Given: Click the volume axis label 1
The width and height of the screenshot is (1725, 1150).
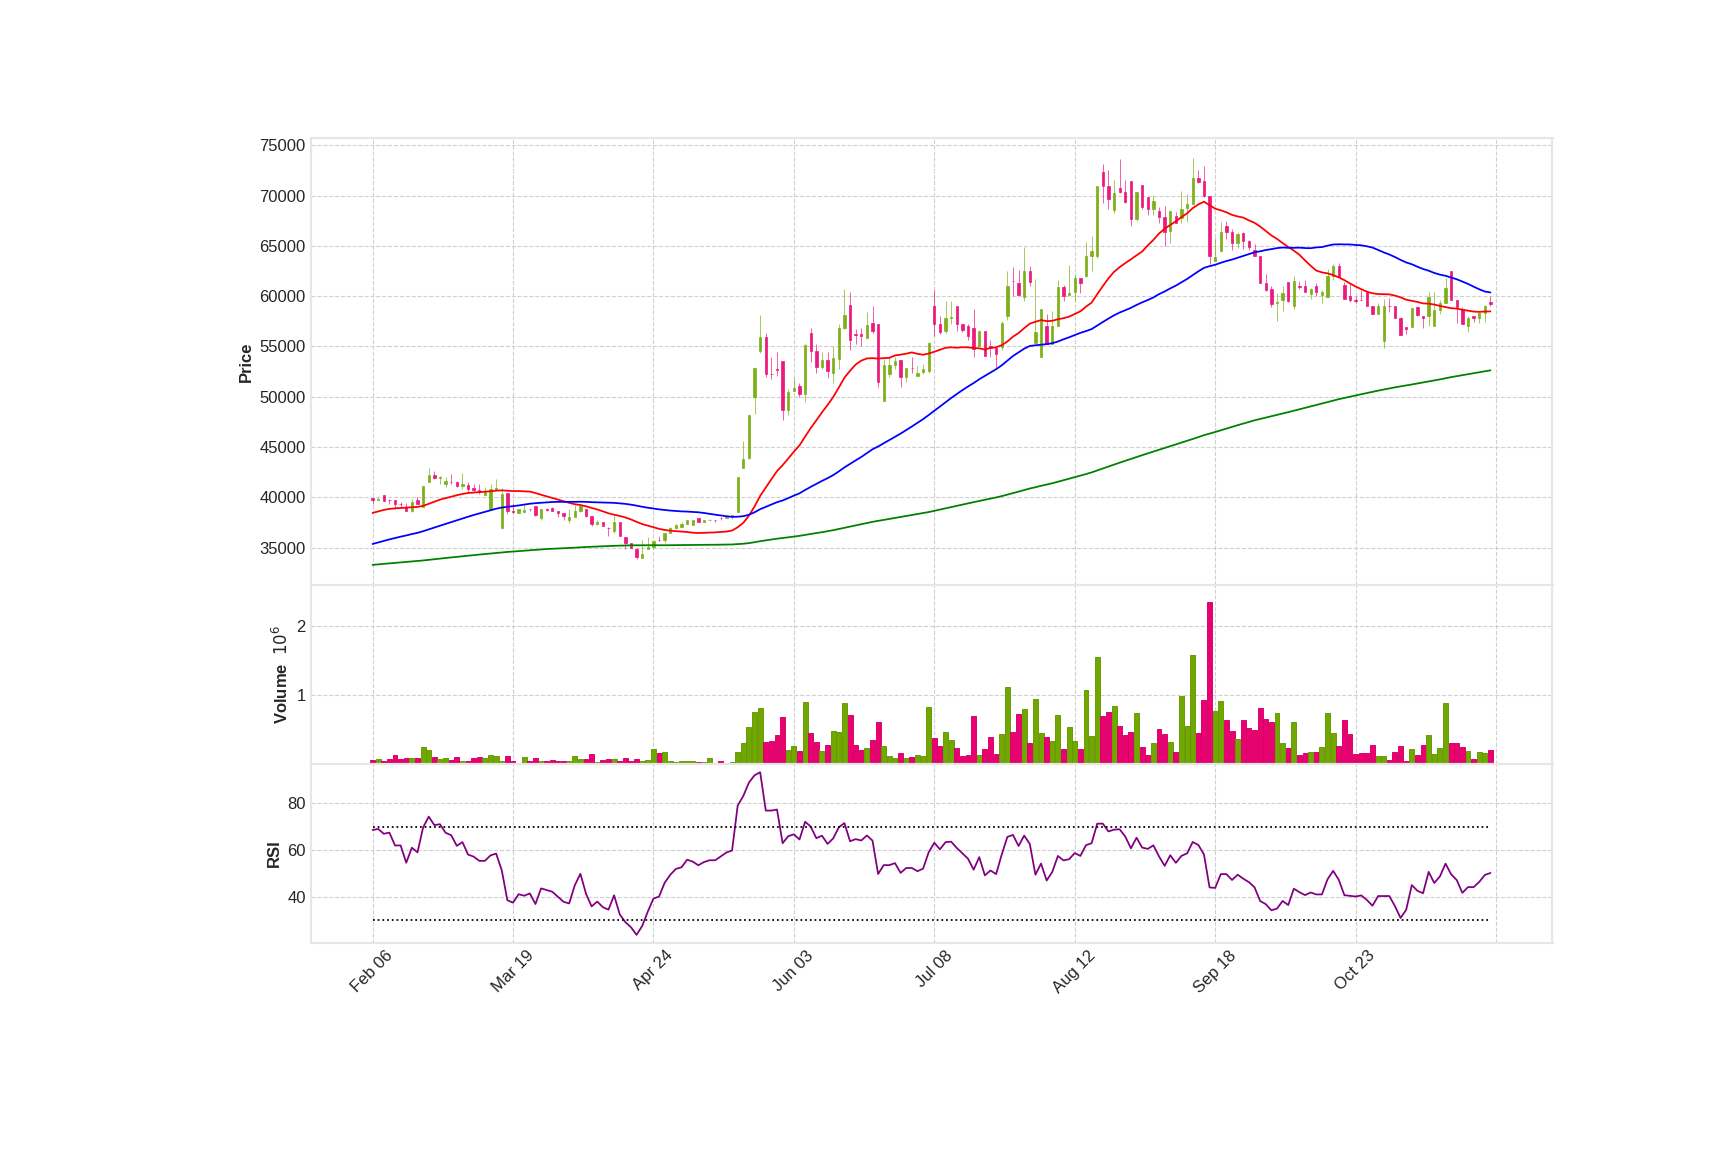Looking at the screenshot, I should tap(301, 696).
